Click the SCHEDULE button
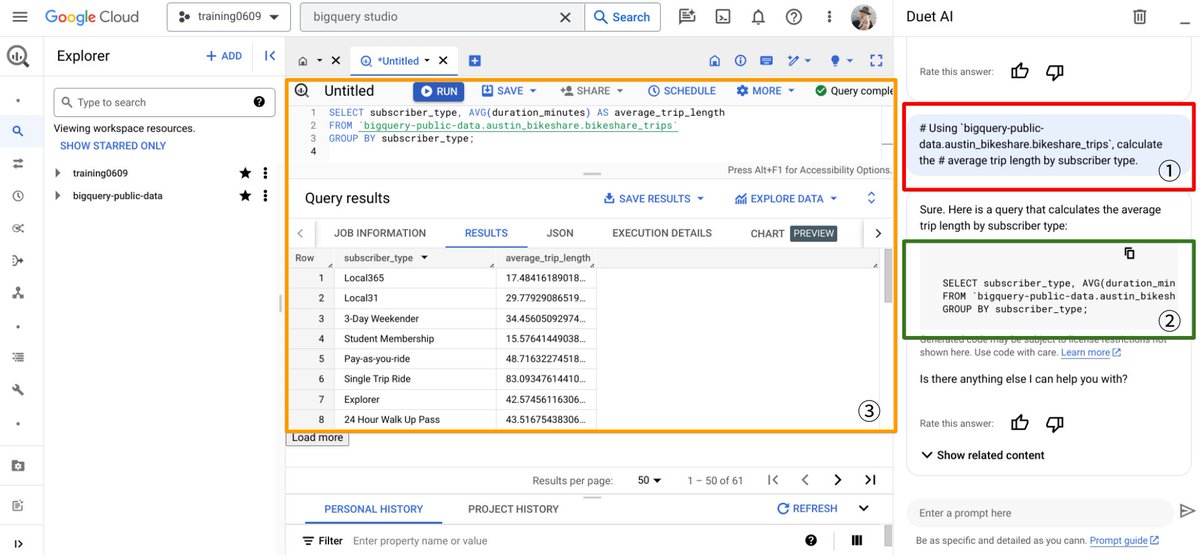Image resolution: width=1200 pixels, height=560 pixels. pos(681,91)
